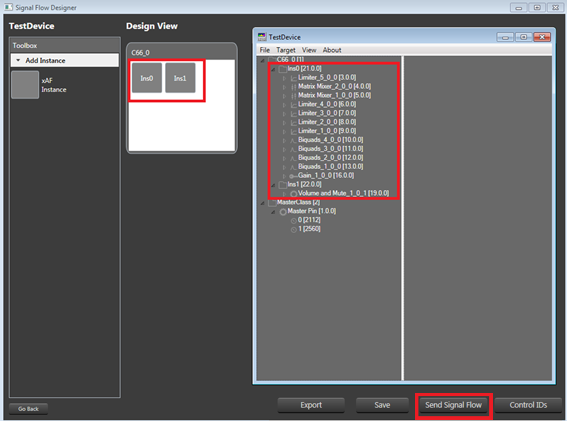Click the Save button
The image size is (569, 421).
coord(382,405)
